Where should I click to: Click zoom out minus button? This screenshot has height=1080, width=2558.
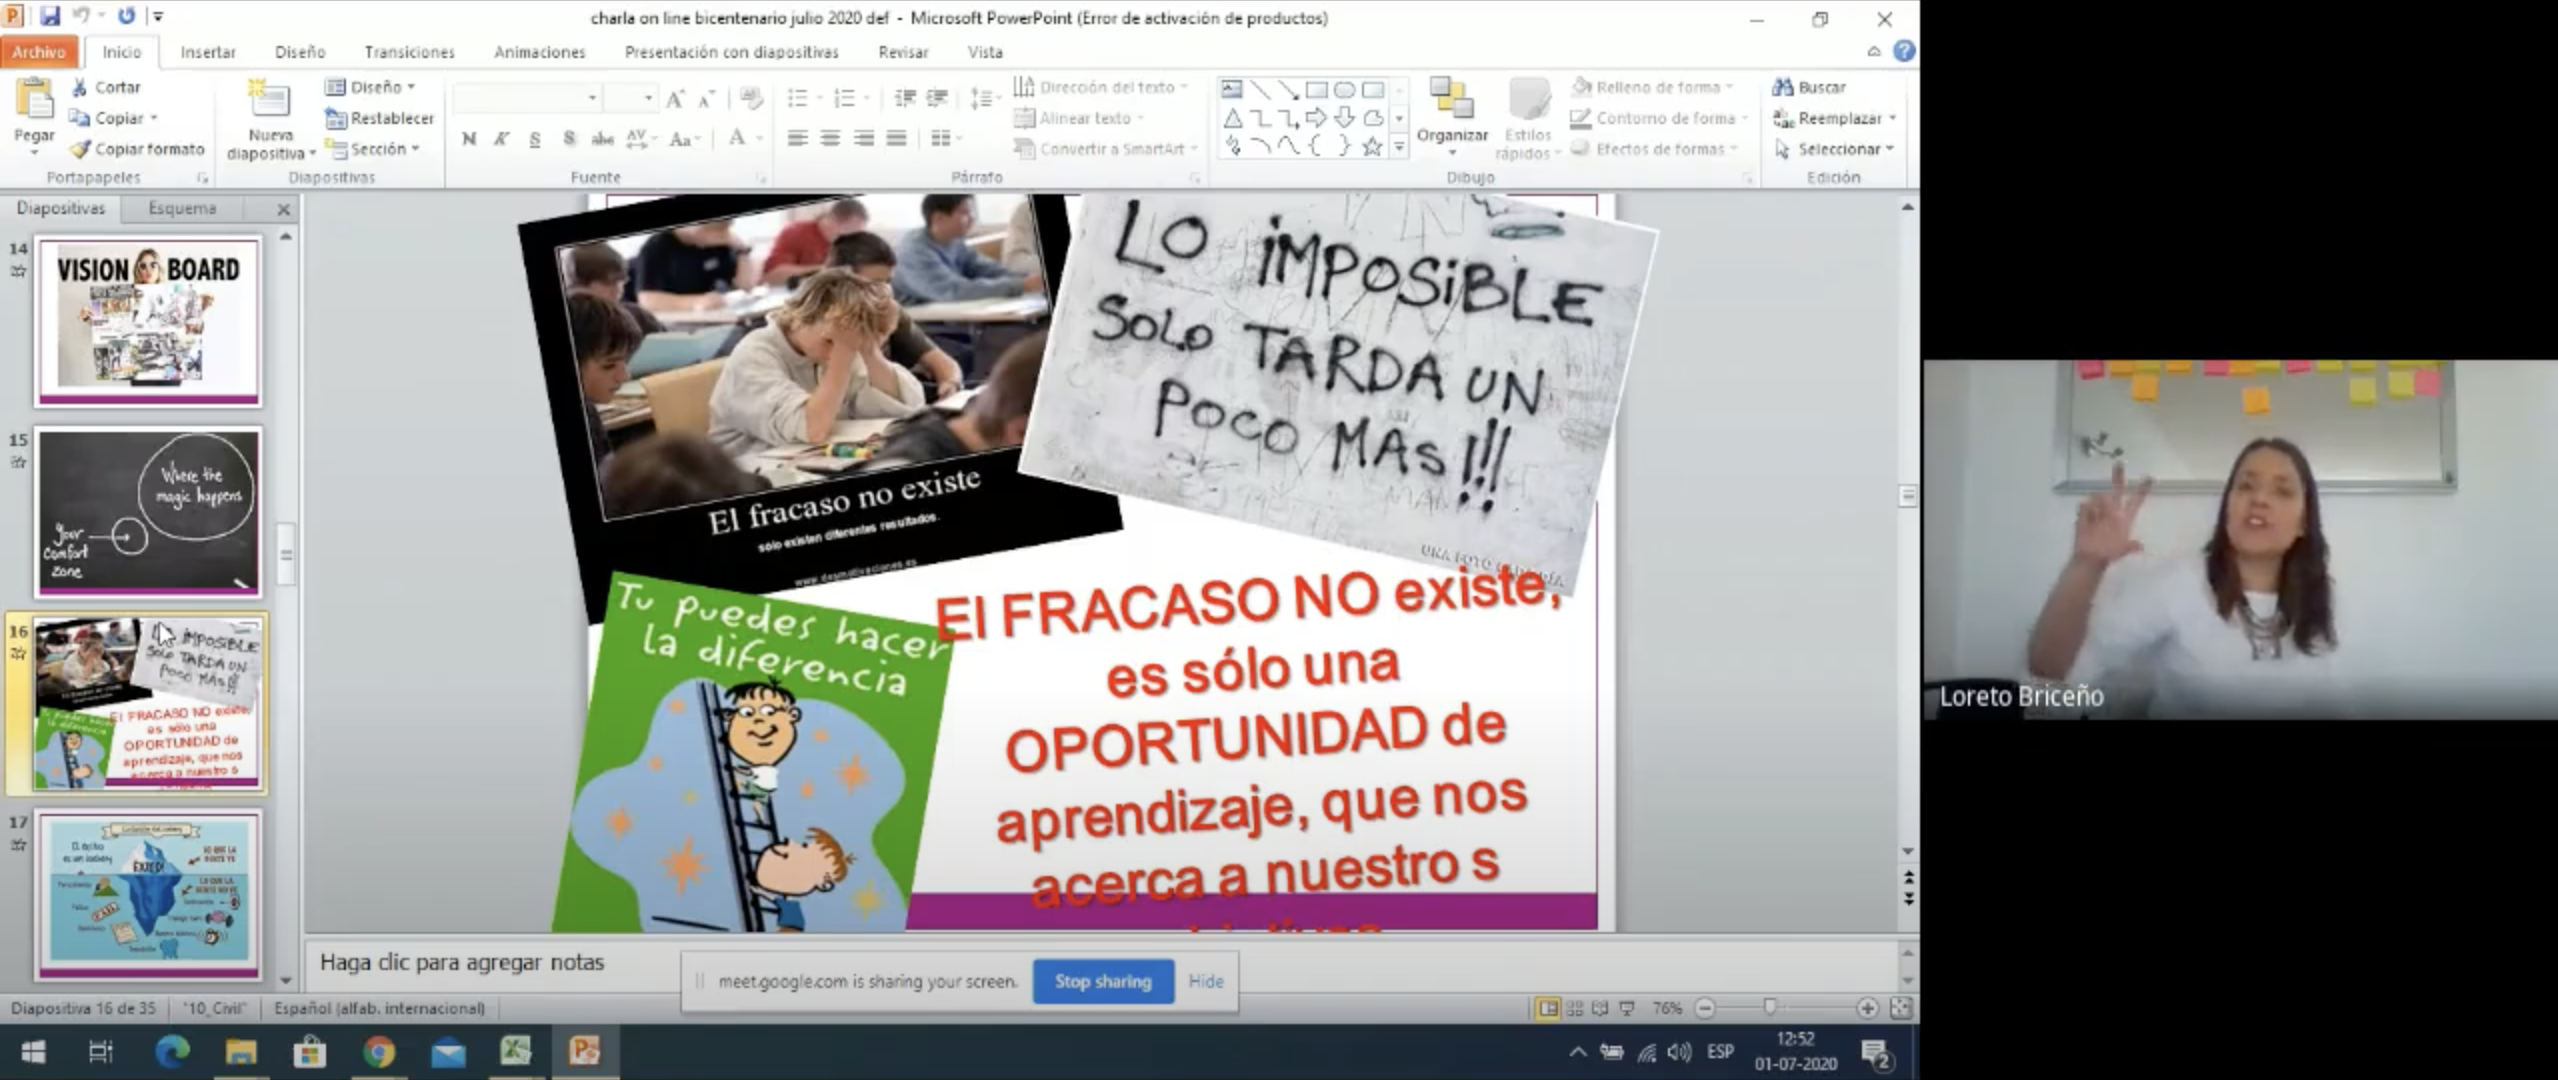(1706, 1008)
